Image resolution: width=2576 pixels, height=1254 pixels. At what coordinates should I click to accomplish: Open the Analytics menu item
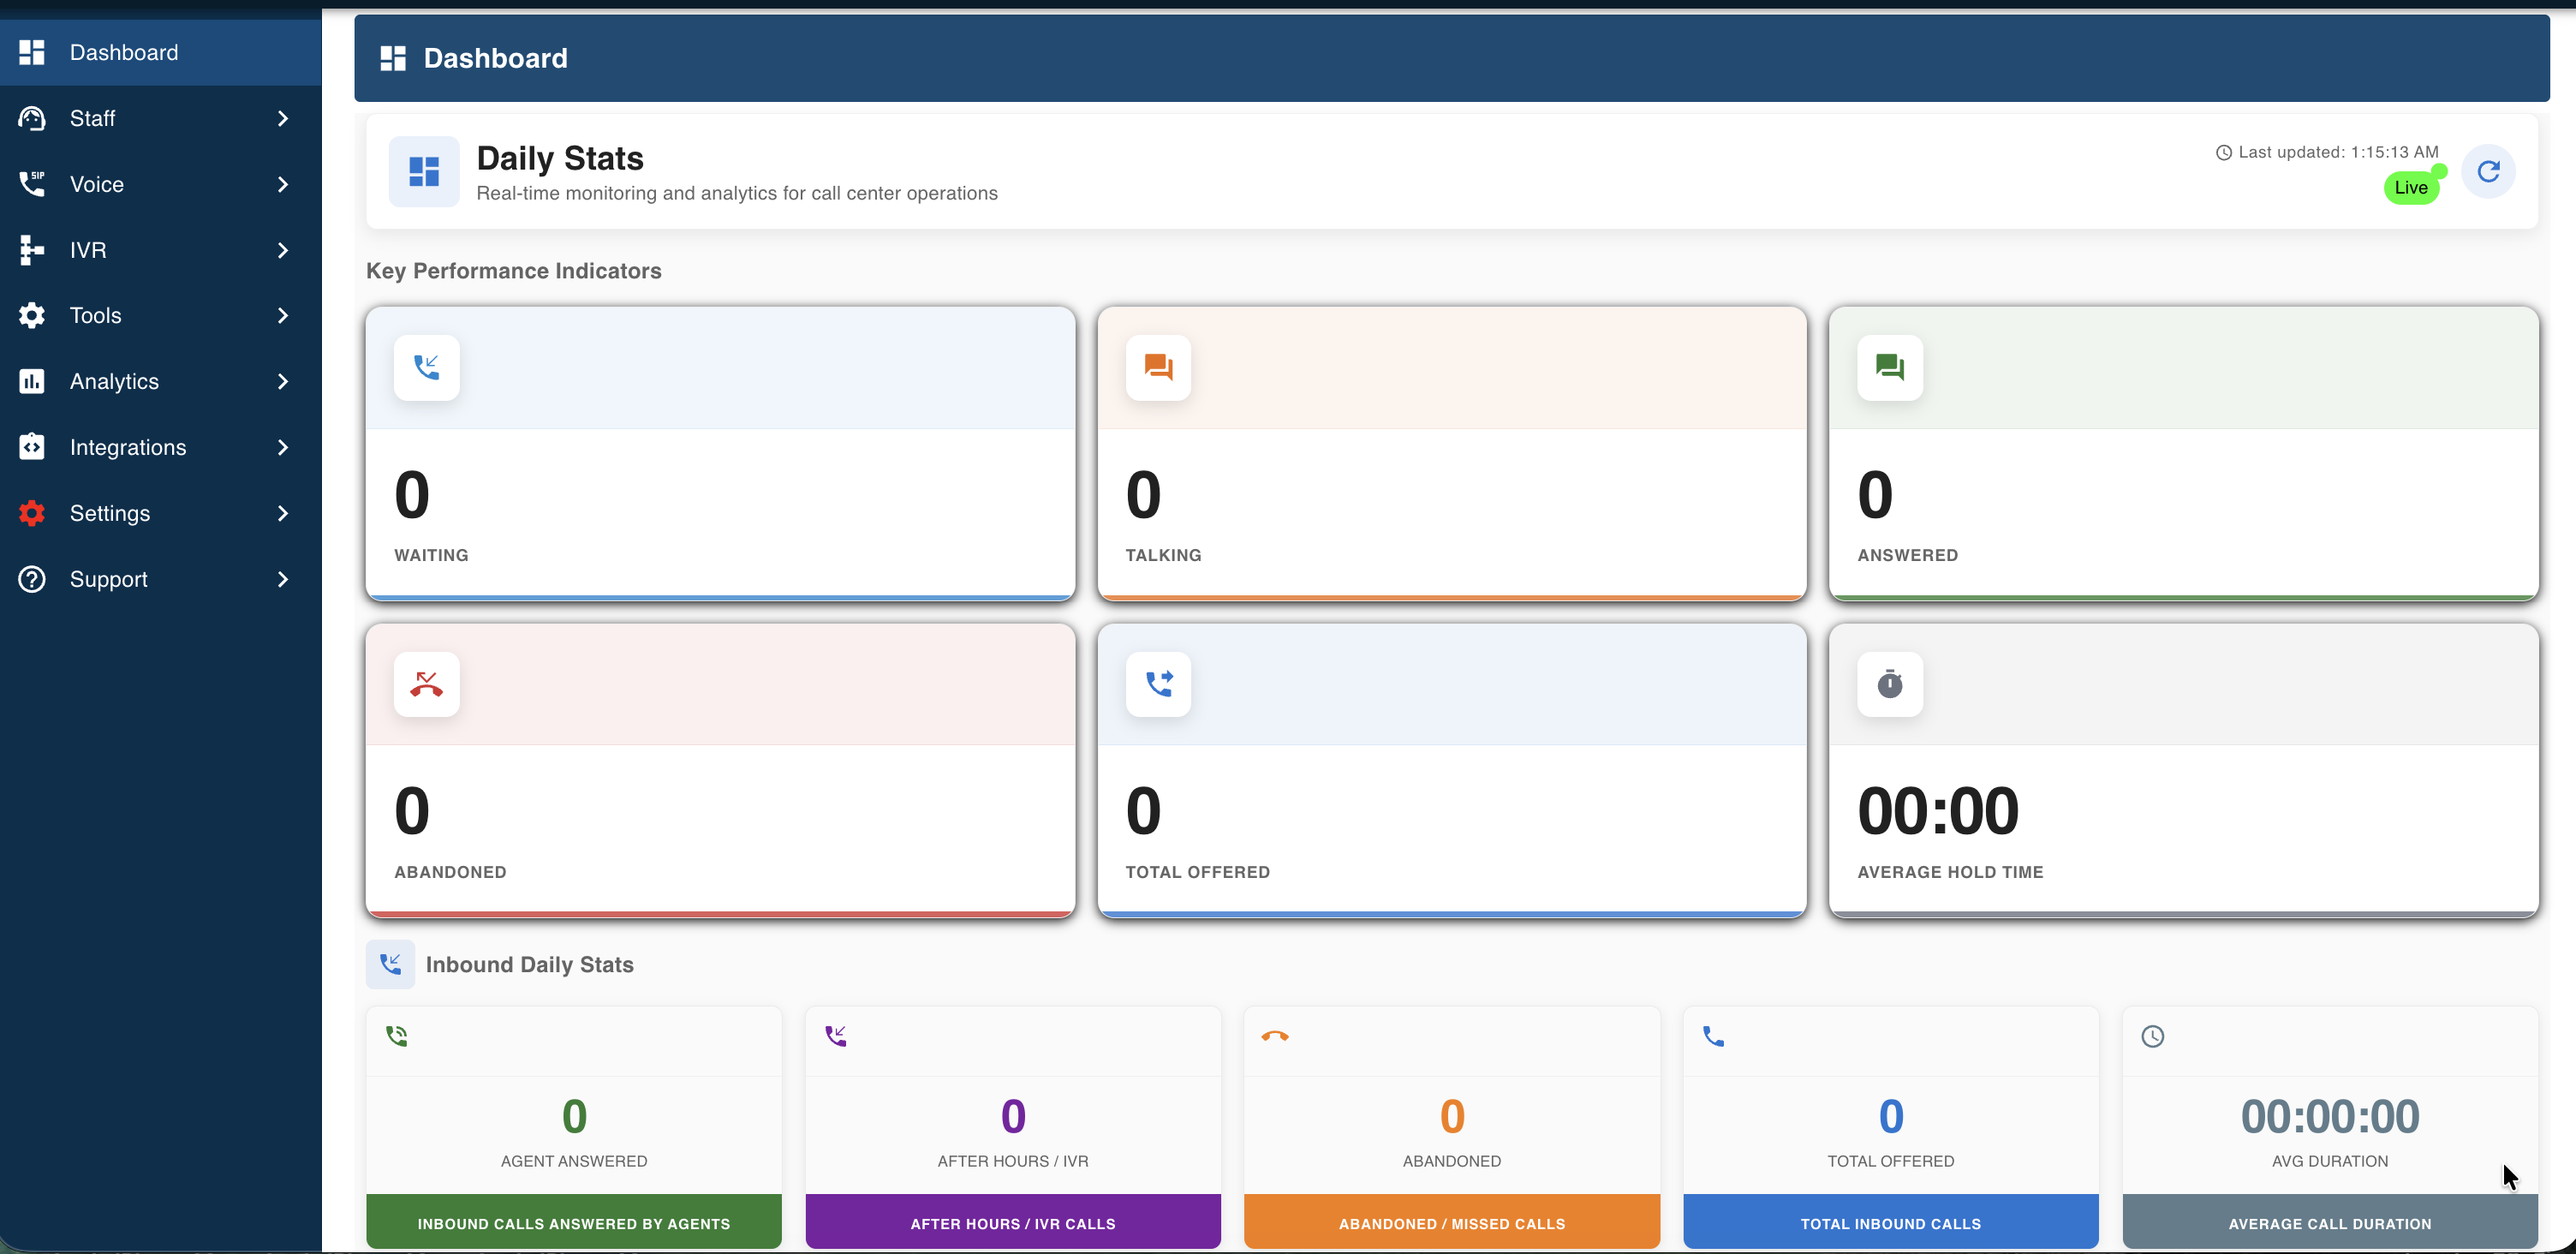[x=161, y=381]
